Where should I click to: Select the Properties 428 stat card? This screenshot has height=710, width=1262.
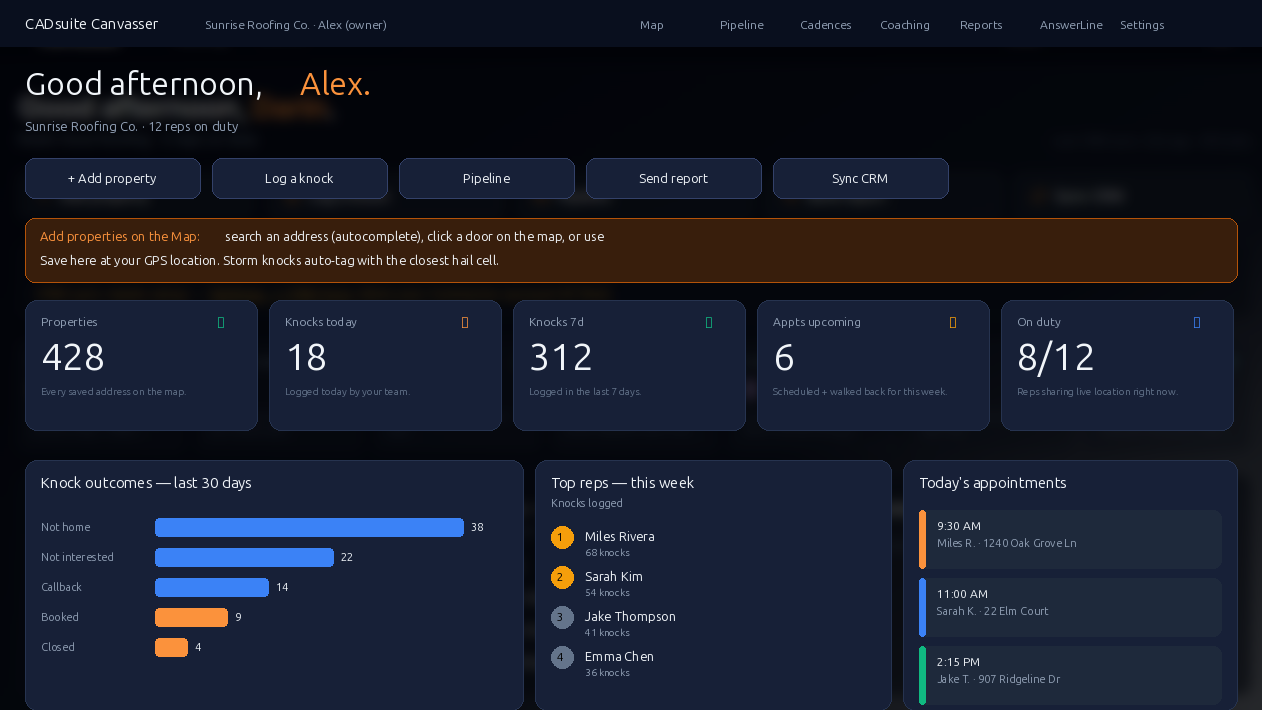[141, 365]
